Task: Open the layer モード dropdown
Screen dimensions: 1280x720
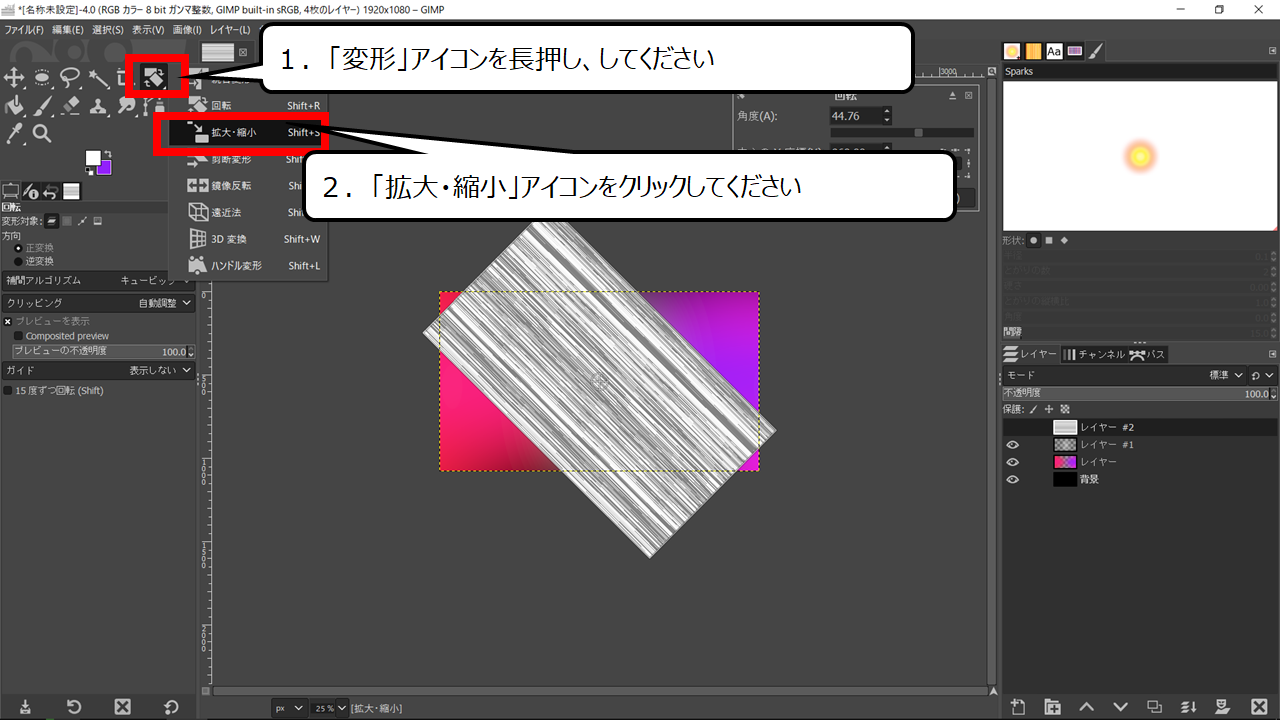Action: coord(1124,375)
